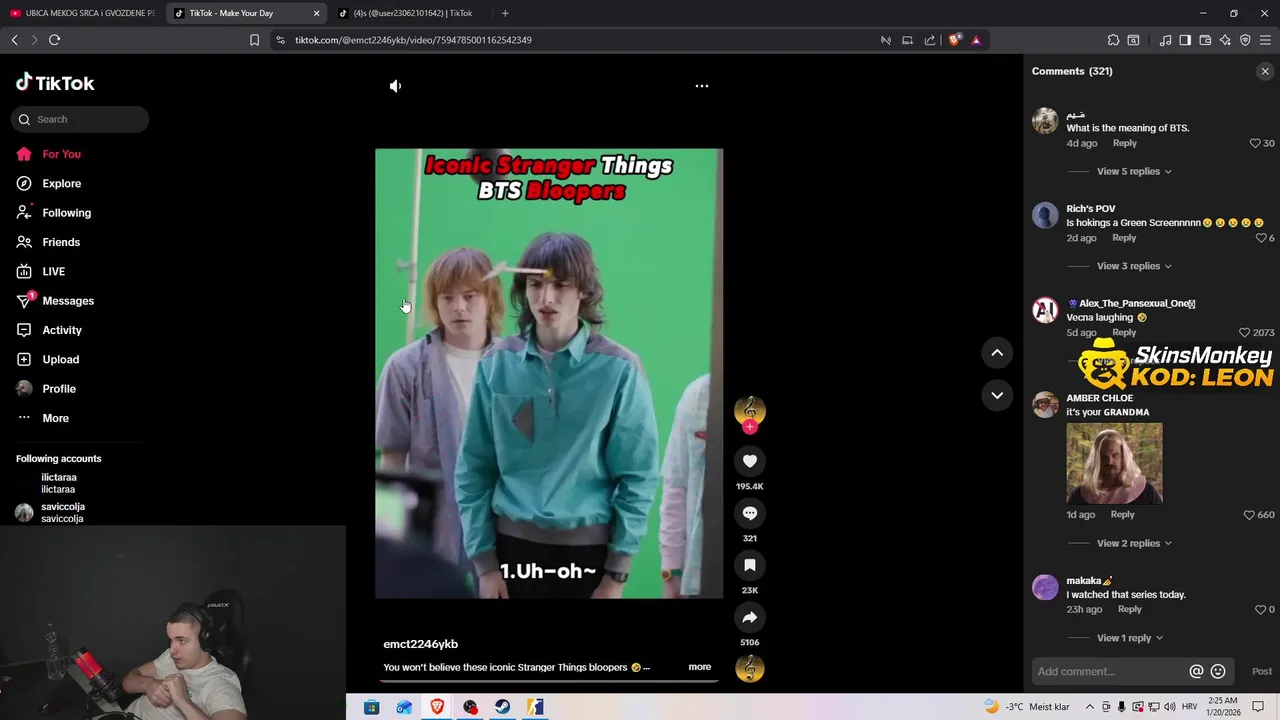Viewport: 1280px width, 720px height.
Task: Reply to the 'meaning of BTS' comment
Action: point(1124,143)
